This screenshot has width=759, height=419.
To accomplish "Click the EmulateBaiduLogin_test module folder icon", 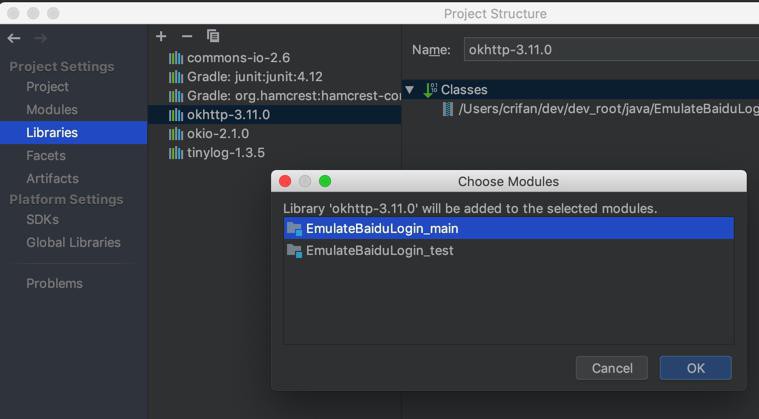I will 294,250.
